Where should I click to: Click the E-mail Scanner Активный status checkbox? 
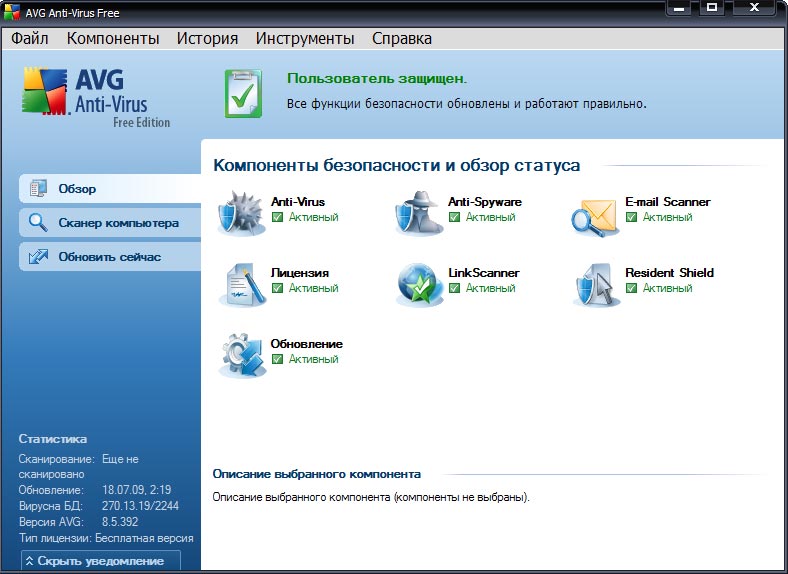point(631,217)
